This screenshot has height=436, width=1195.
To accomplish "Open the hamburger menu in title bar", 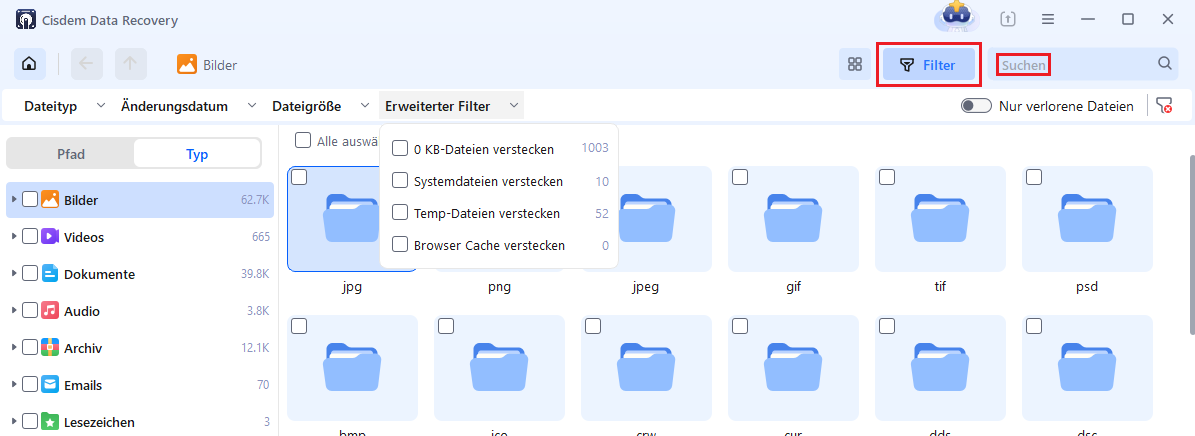I will pyautogui.click(x=1048, y=19).
